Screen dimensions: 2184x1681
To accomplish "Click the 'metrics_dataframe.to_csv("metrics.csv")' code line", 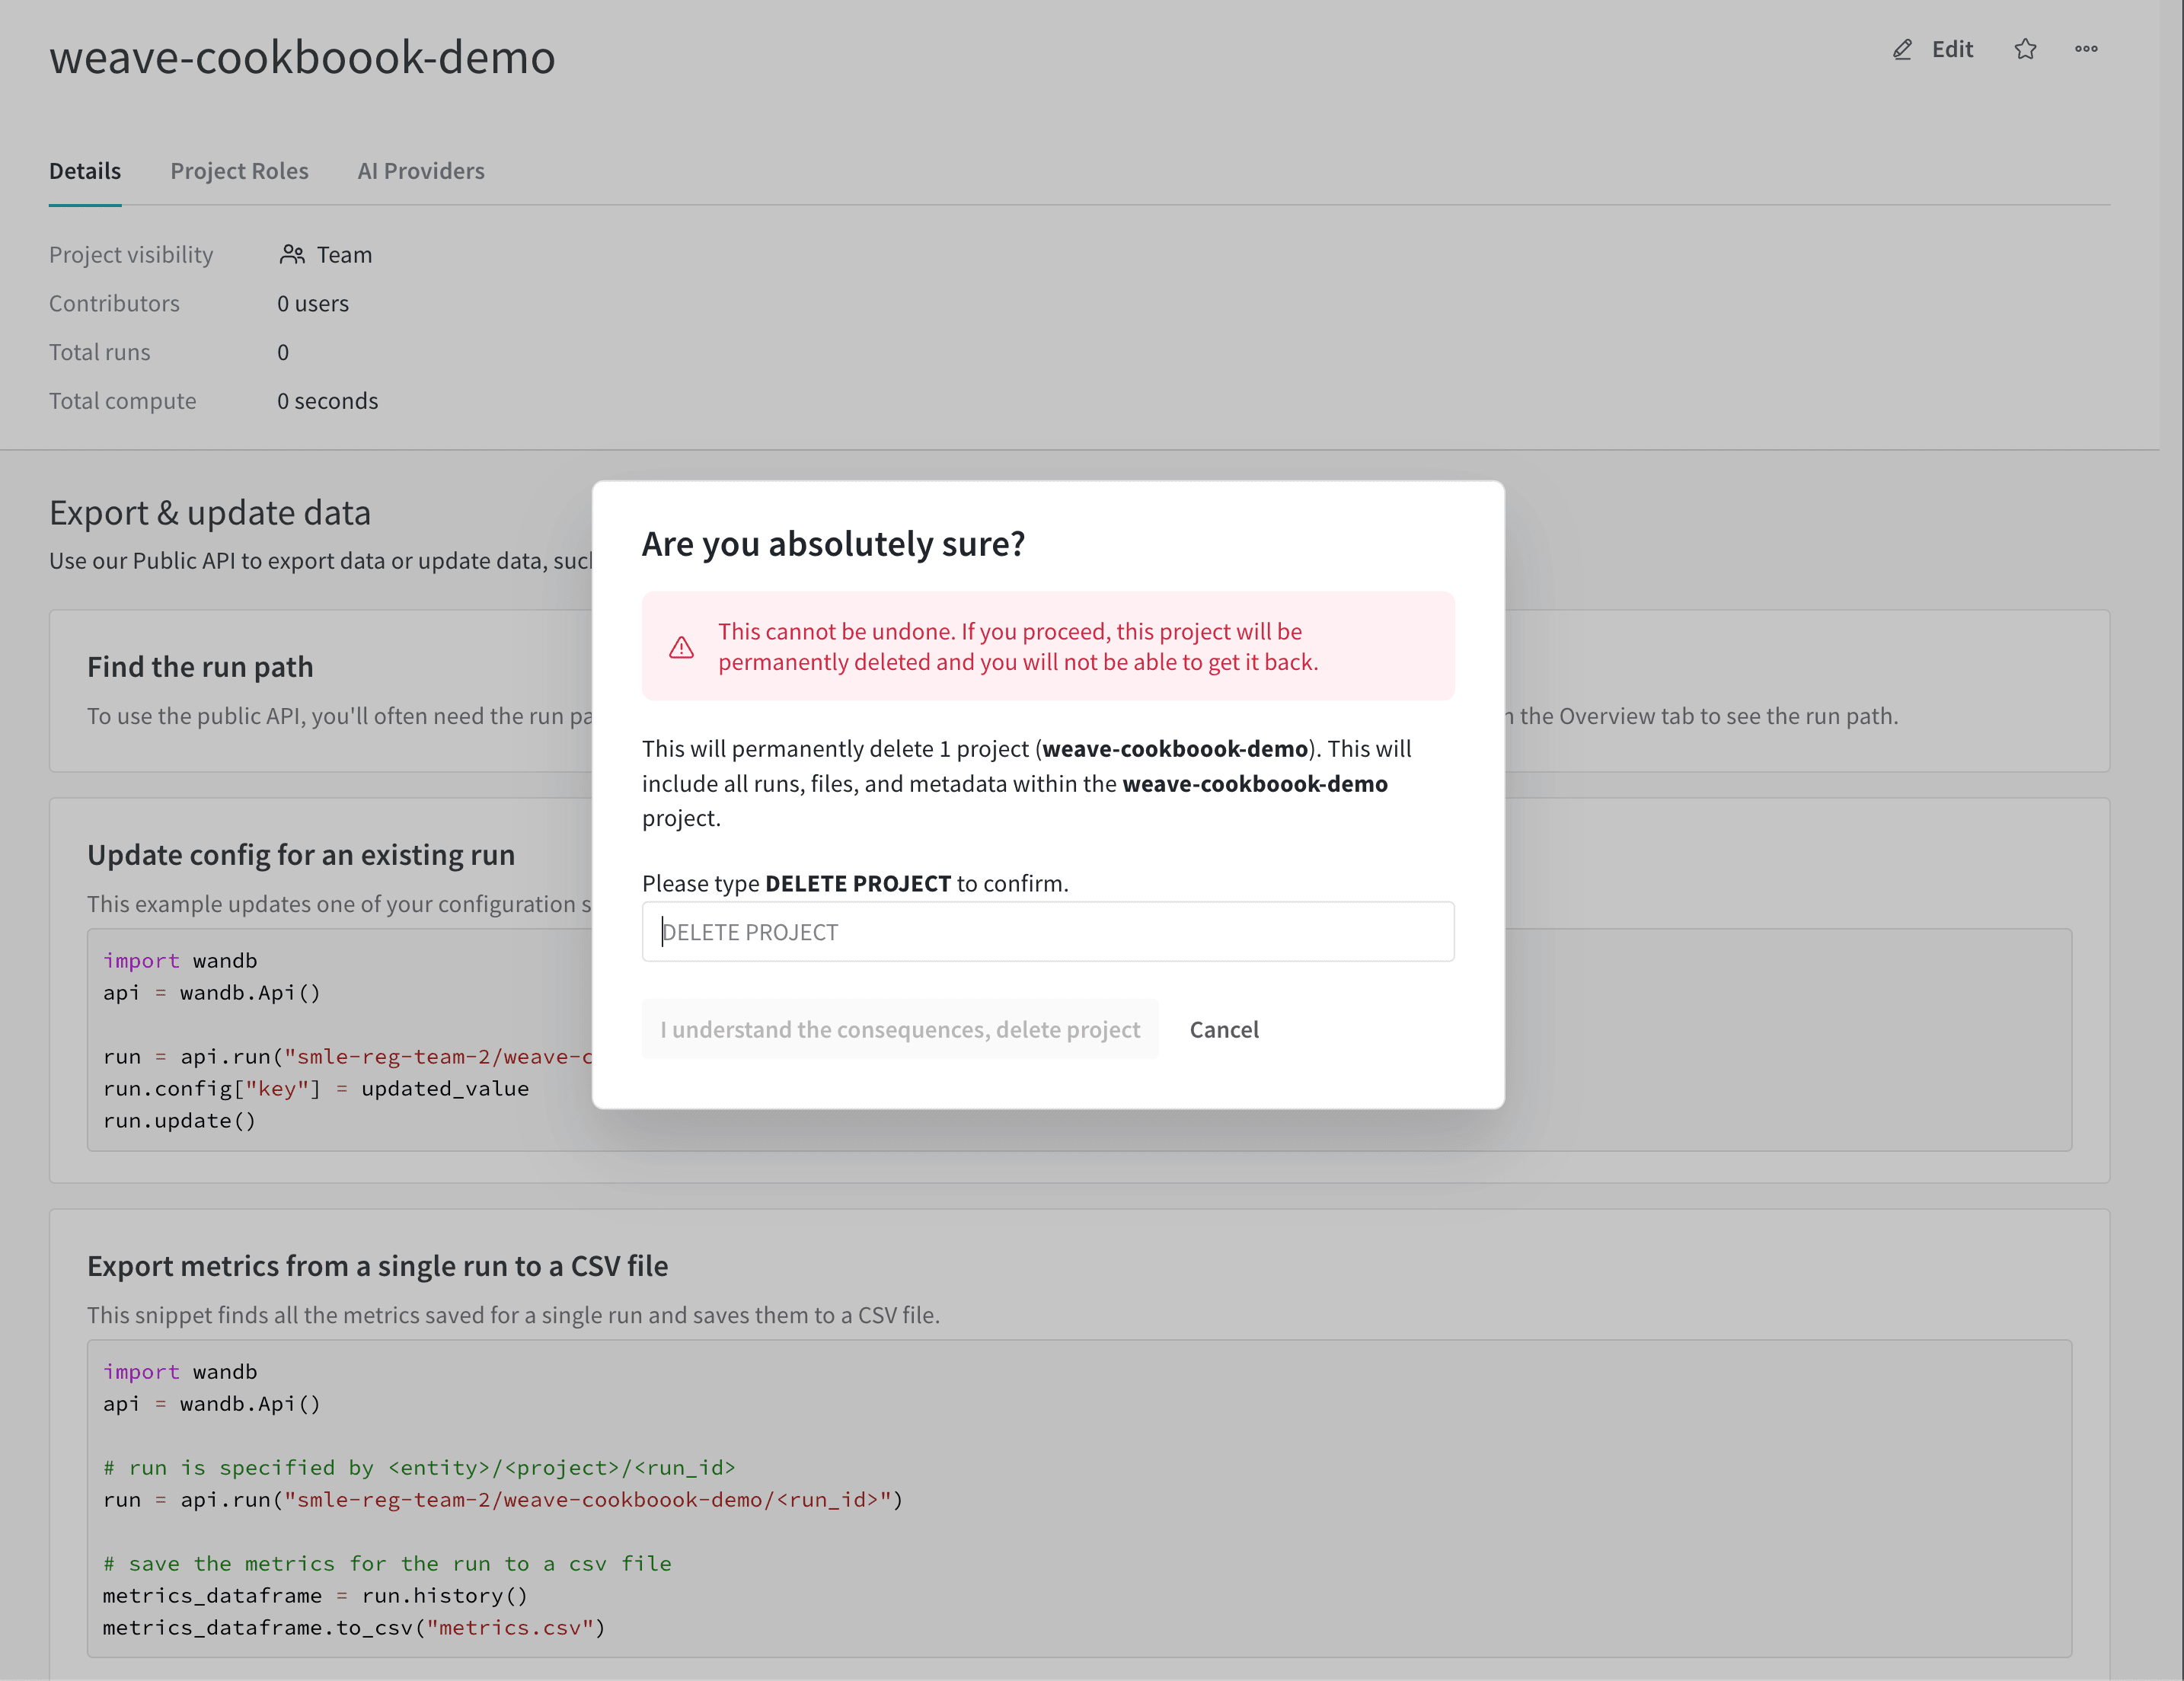I will click(x=354, y=1627).
